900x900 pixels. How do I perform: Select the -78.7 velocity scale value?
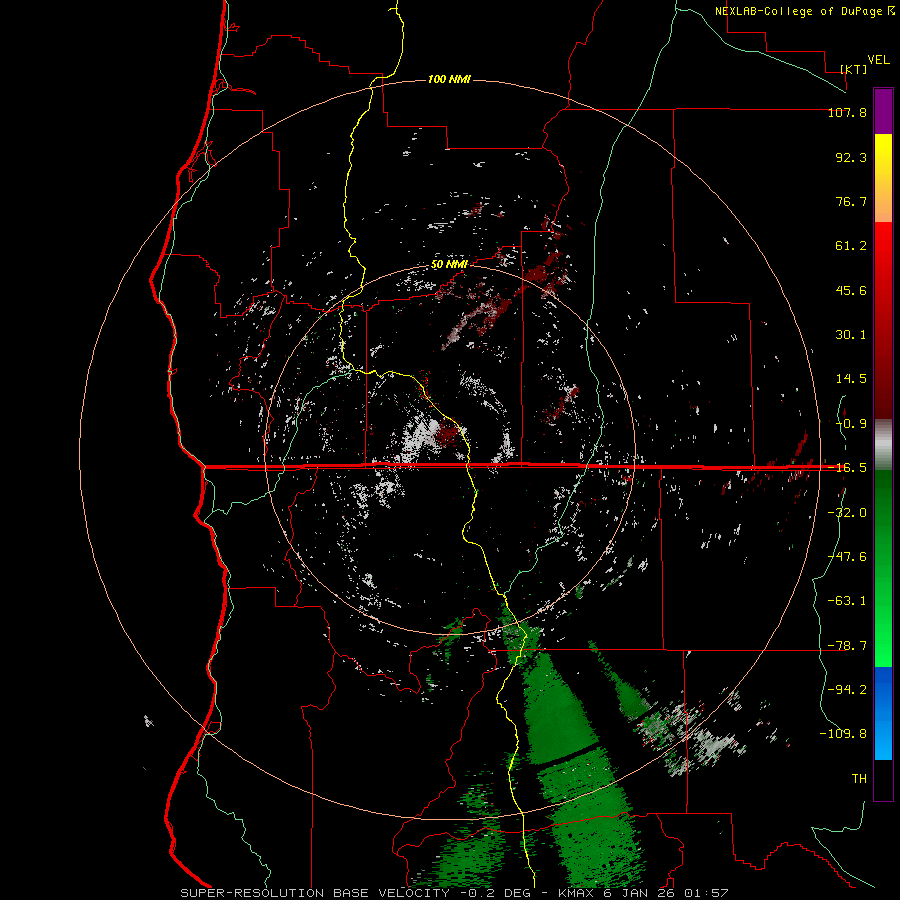click(847, 646)
